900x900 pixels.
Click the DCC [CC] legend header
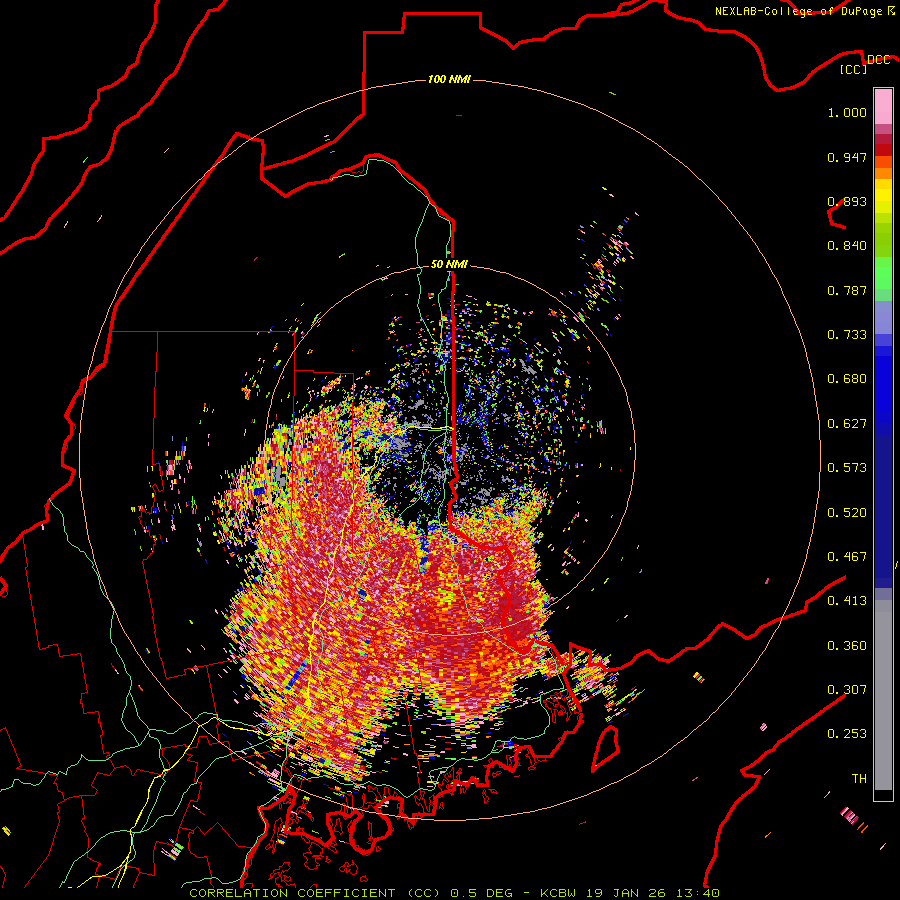[866, 65]
